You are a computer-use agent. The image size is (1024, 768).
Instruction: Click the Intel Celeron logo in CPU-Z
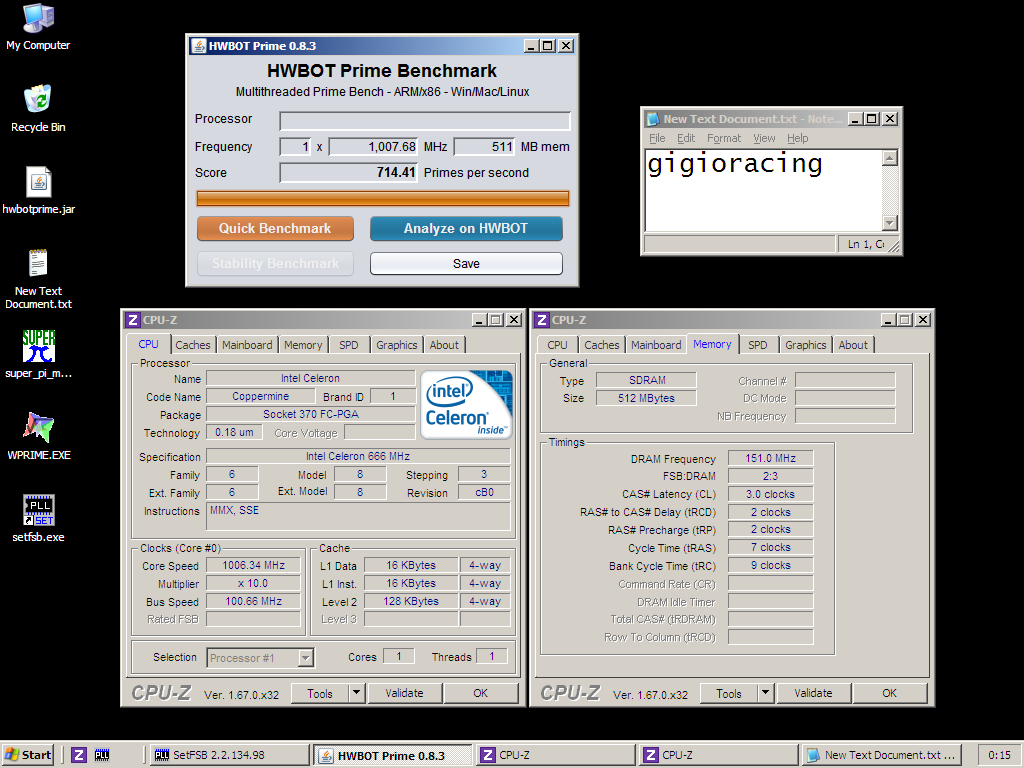[x=466, y=404]
